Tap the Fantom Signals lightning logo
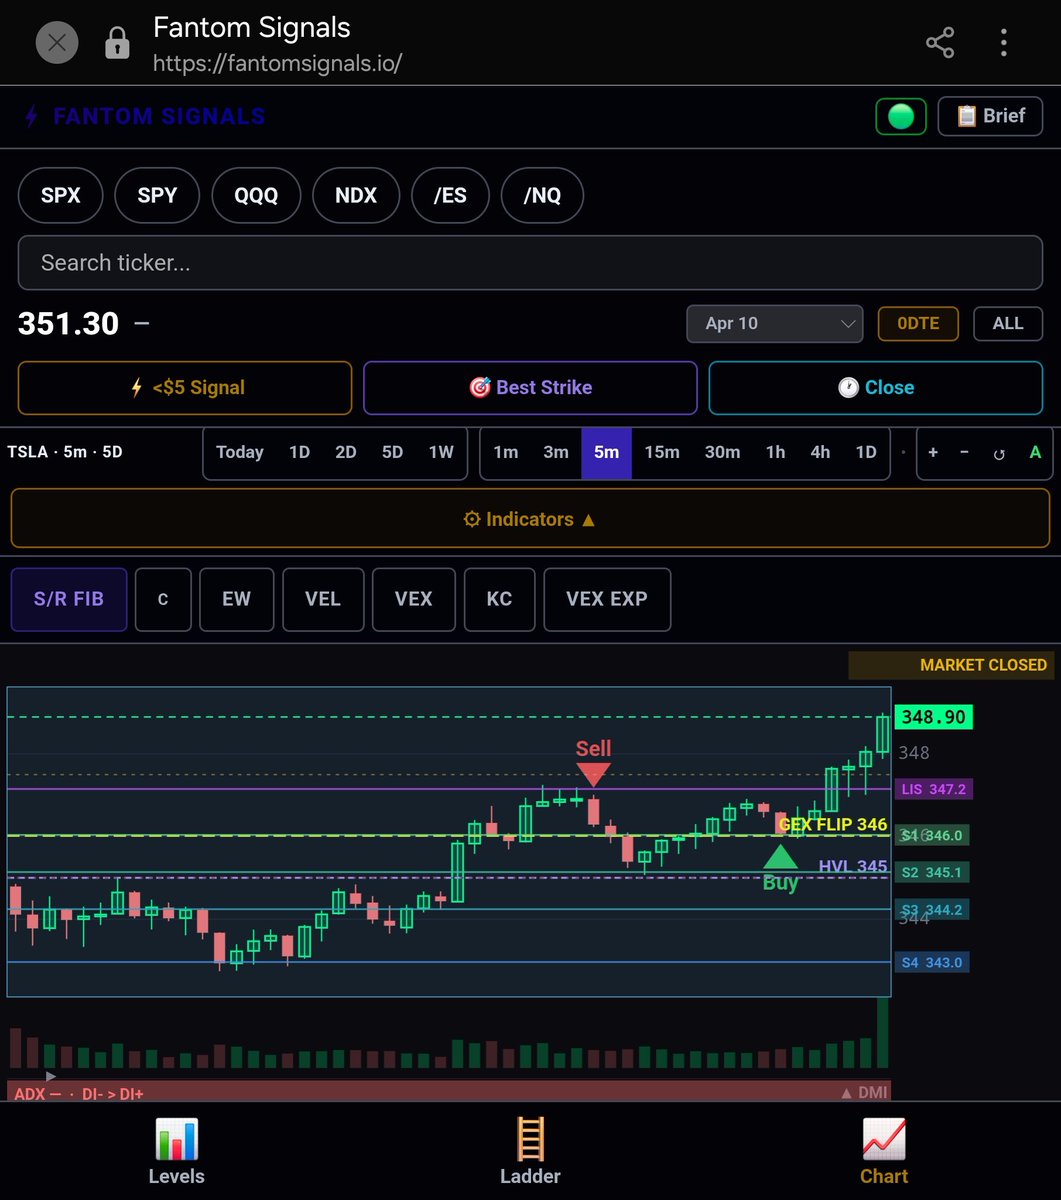Image resolution: width=1061 pixels, height=1200 pixels. coord(32,117)
